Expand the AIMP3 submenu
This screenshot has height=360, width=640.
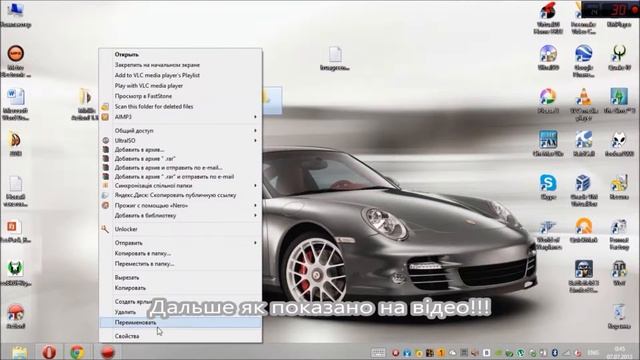click(x=180, y=117)
